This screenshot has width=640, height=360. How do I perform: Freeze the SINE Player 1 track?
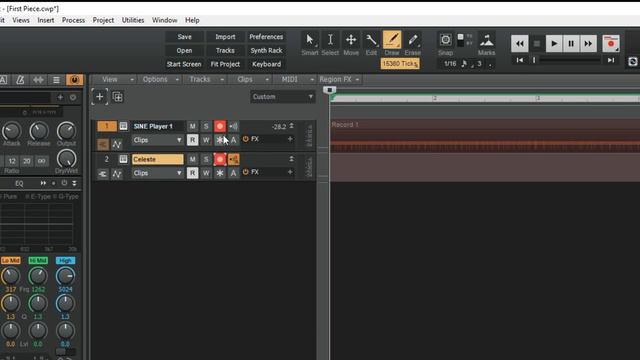220,140
